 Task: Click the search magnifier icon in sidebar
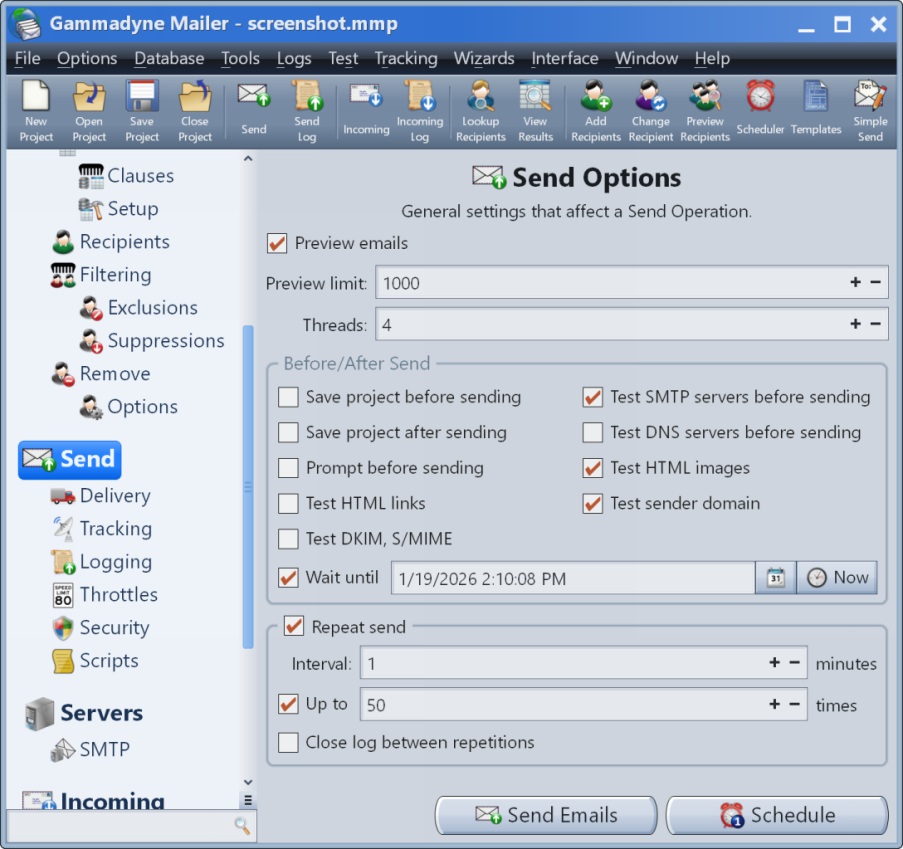tap(242, 825)
